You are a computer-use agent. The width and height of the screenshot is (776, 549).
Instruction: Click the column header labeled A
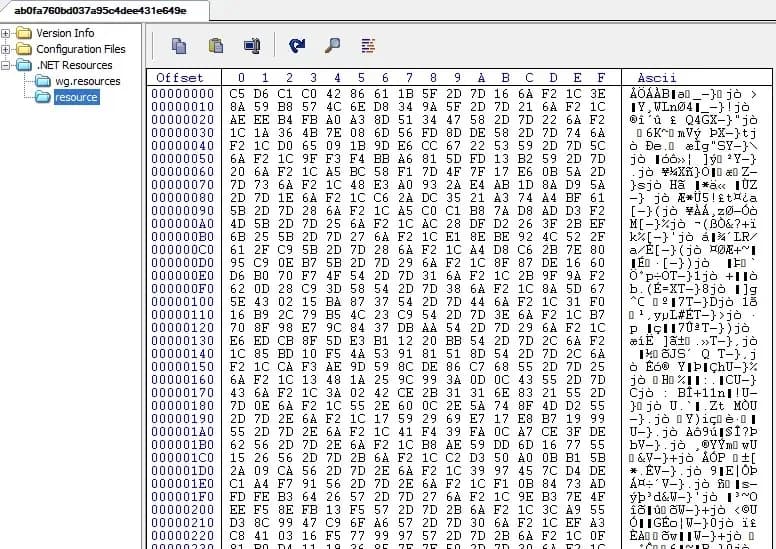(481, 78)
